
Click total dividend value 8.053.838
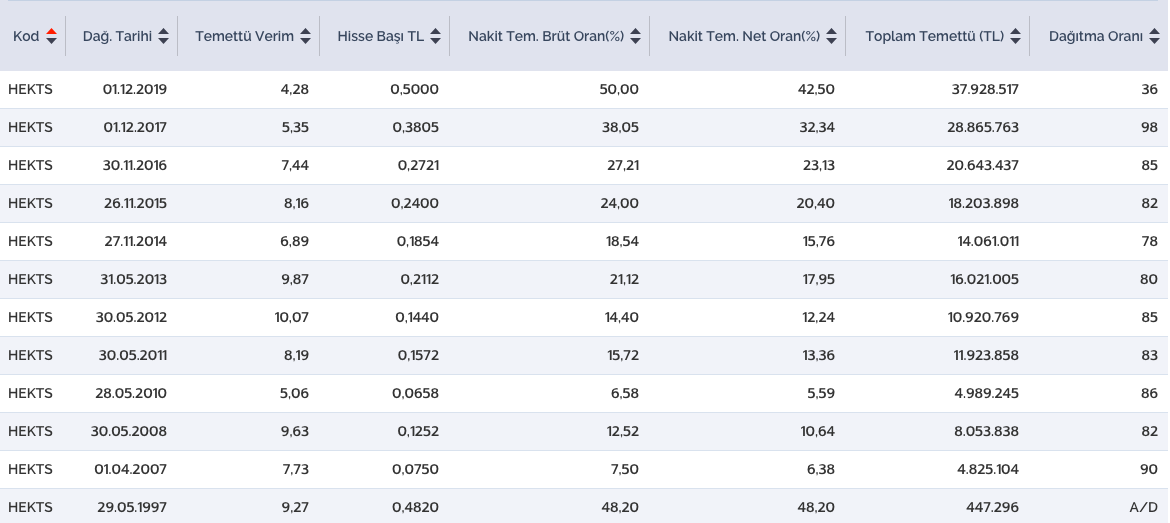[x=986, y=432]
